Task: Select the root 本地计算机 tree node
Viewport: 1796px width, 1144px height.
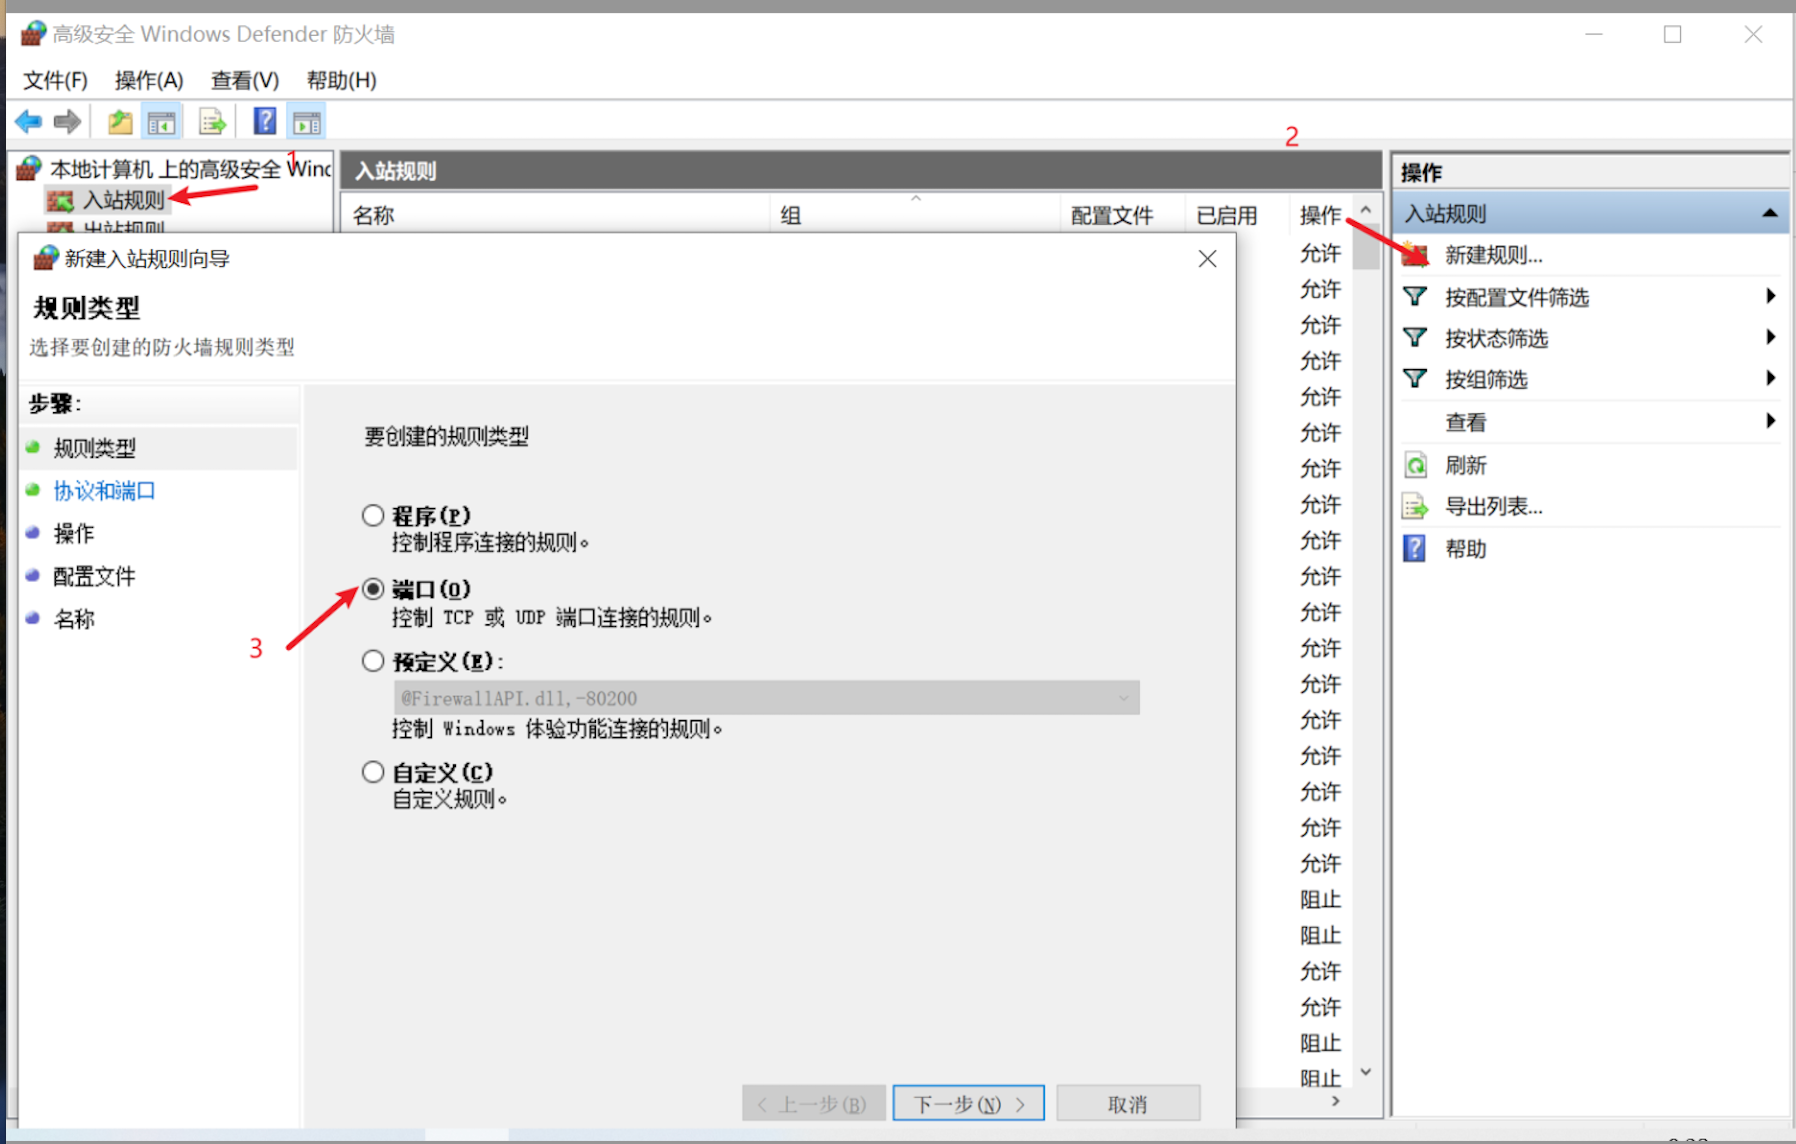Action: [x=190, y=169]
